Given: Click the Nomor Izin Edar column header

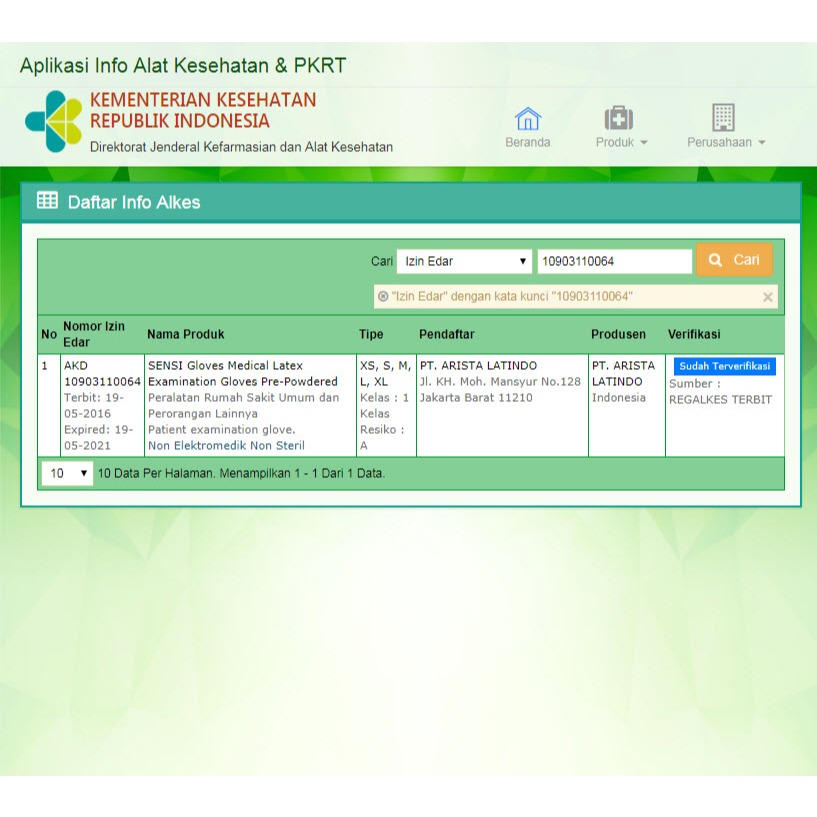Looking at the screenshot, I should pyautogui.click(x=94, y=334).
